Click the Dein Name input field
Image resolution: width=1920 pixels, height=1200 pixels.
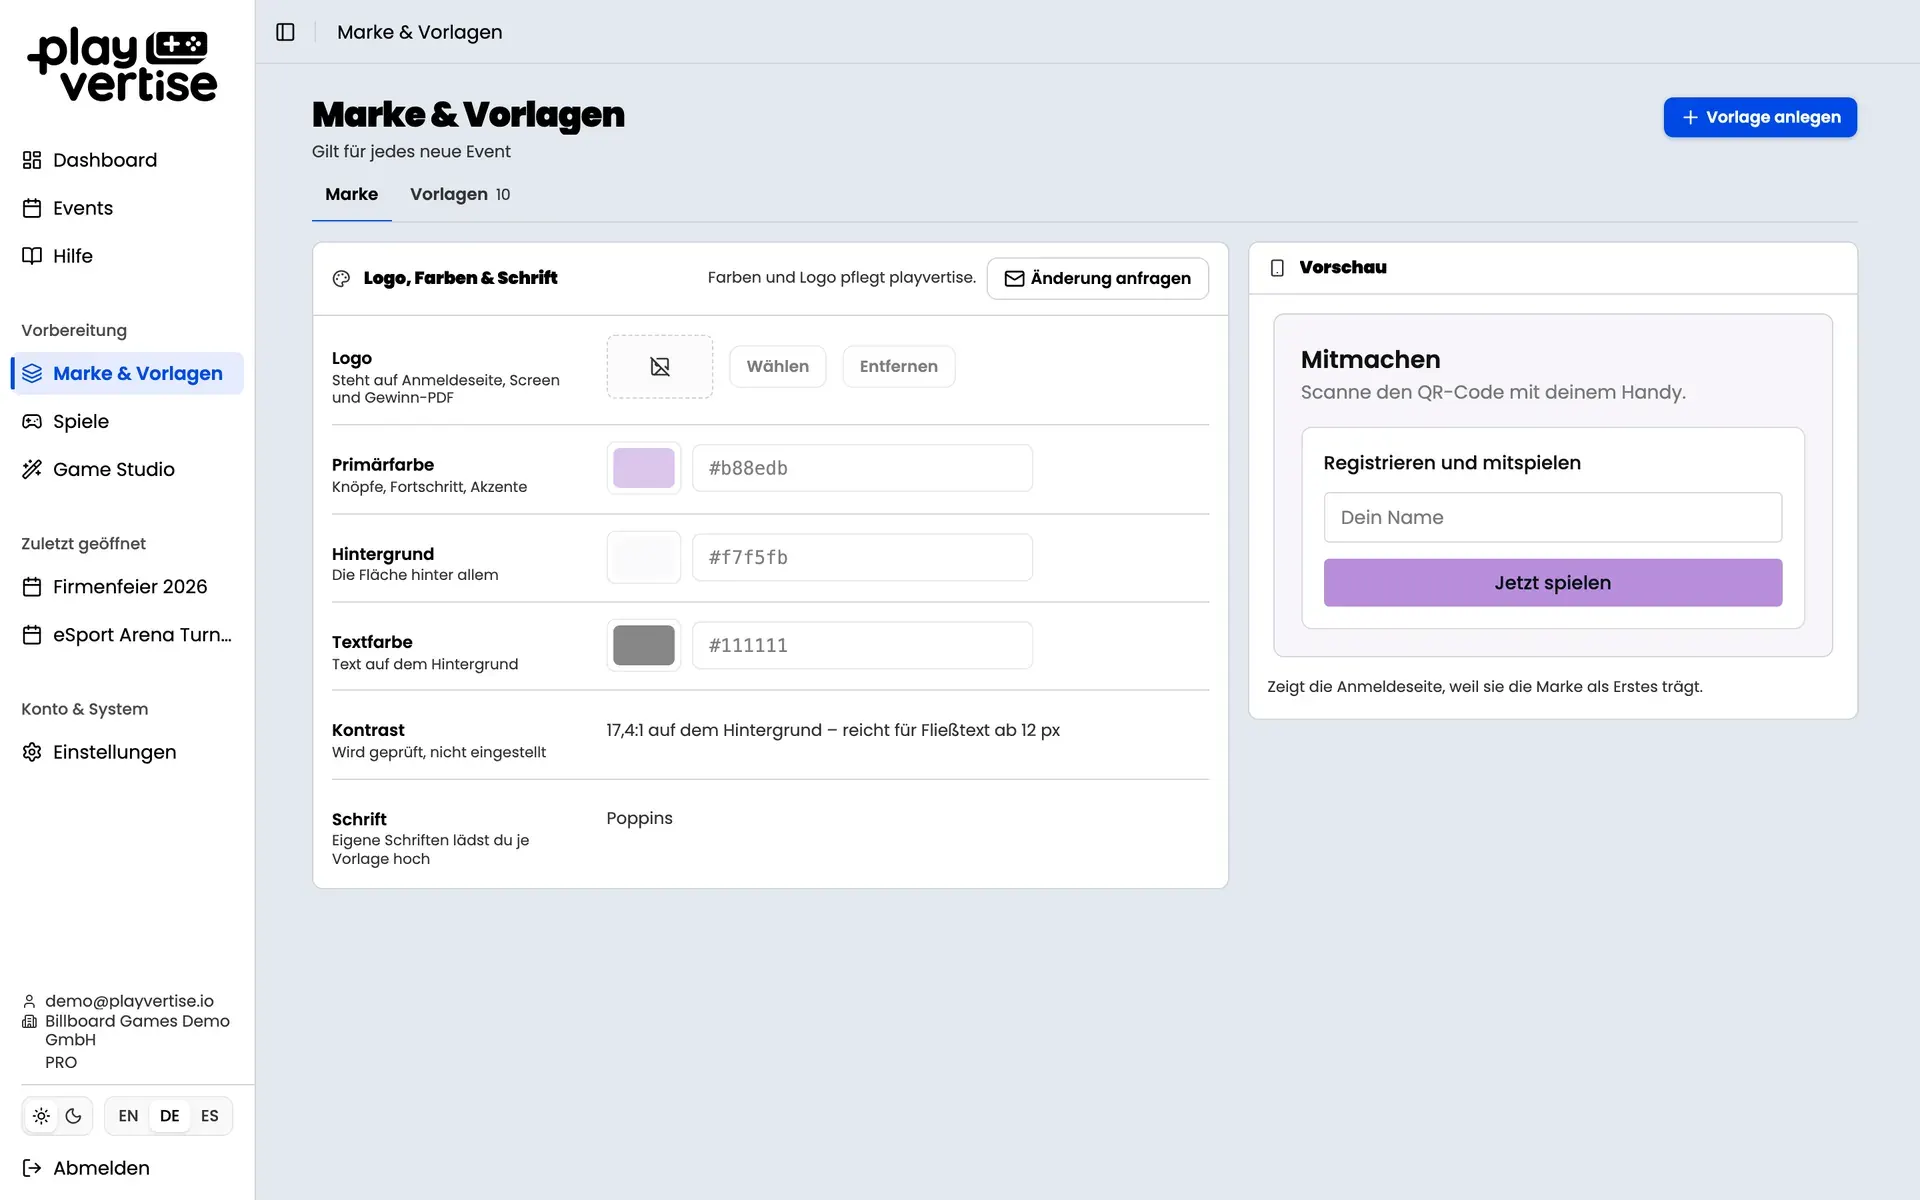pyautogui.click(x=1552, y=517)
